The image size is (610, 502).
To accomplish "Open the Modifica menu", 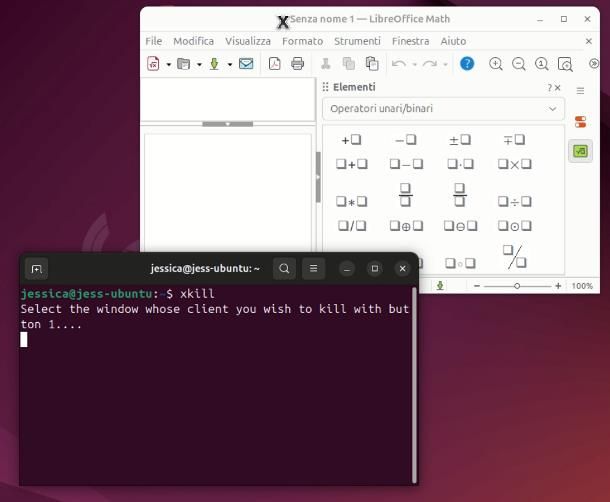I will (193, 41).
